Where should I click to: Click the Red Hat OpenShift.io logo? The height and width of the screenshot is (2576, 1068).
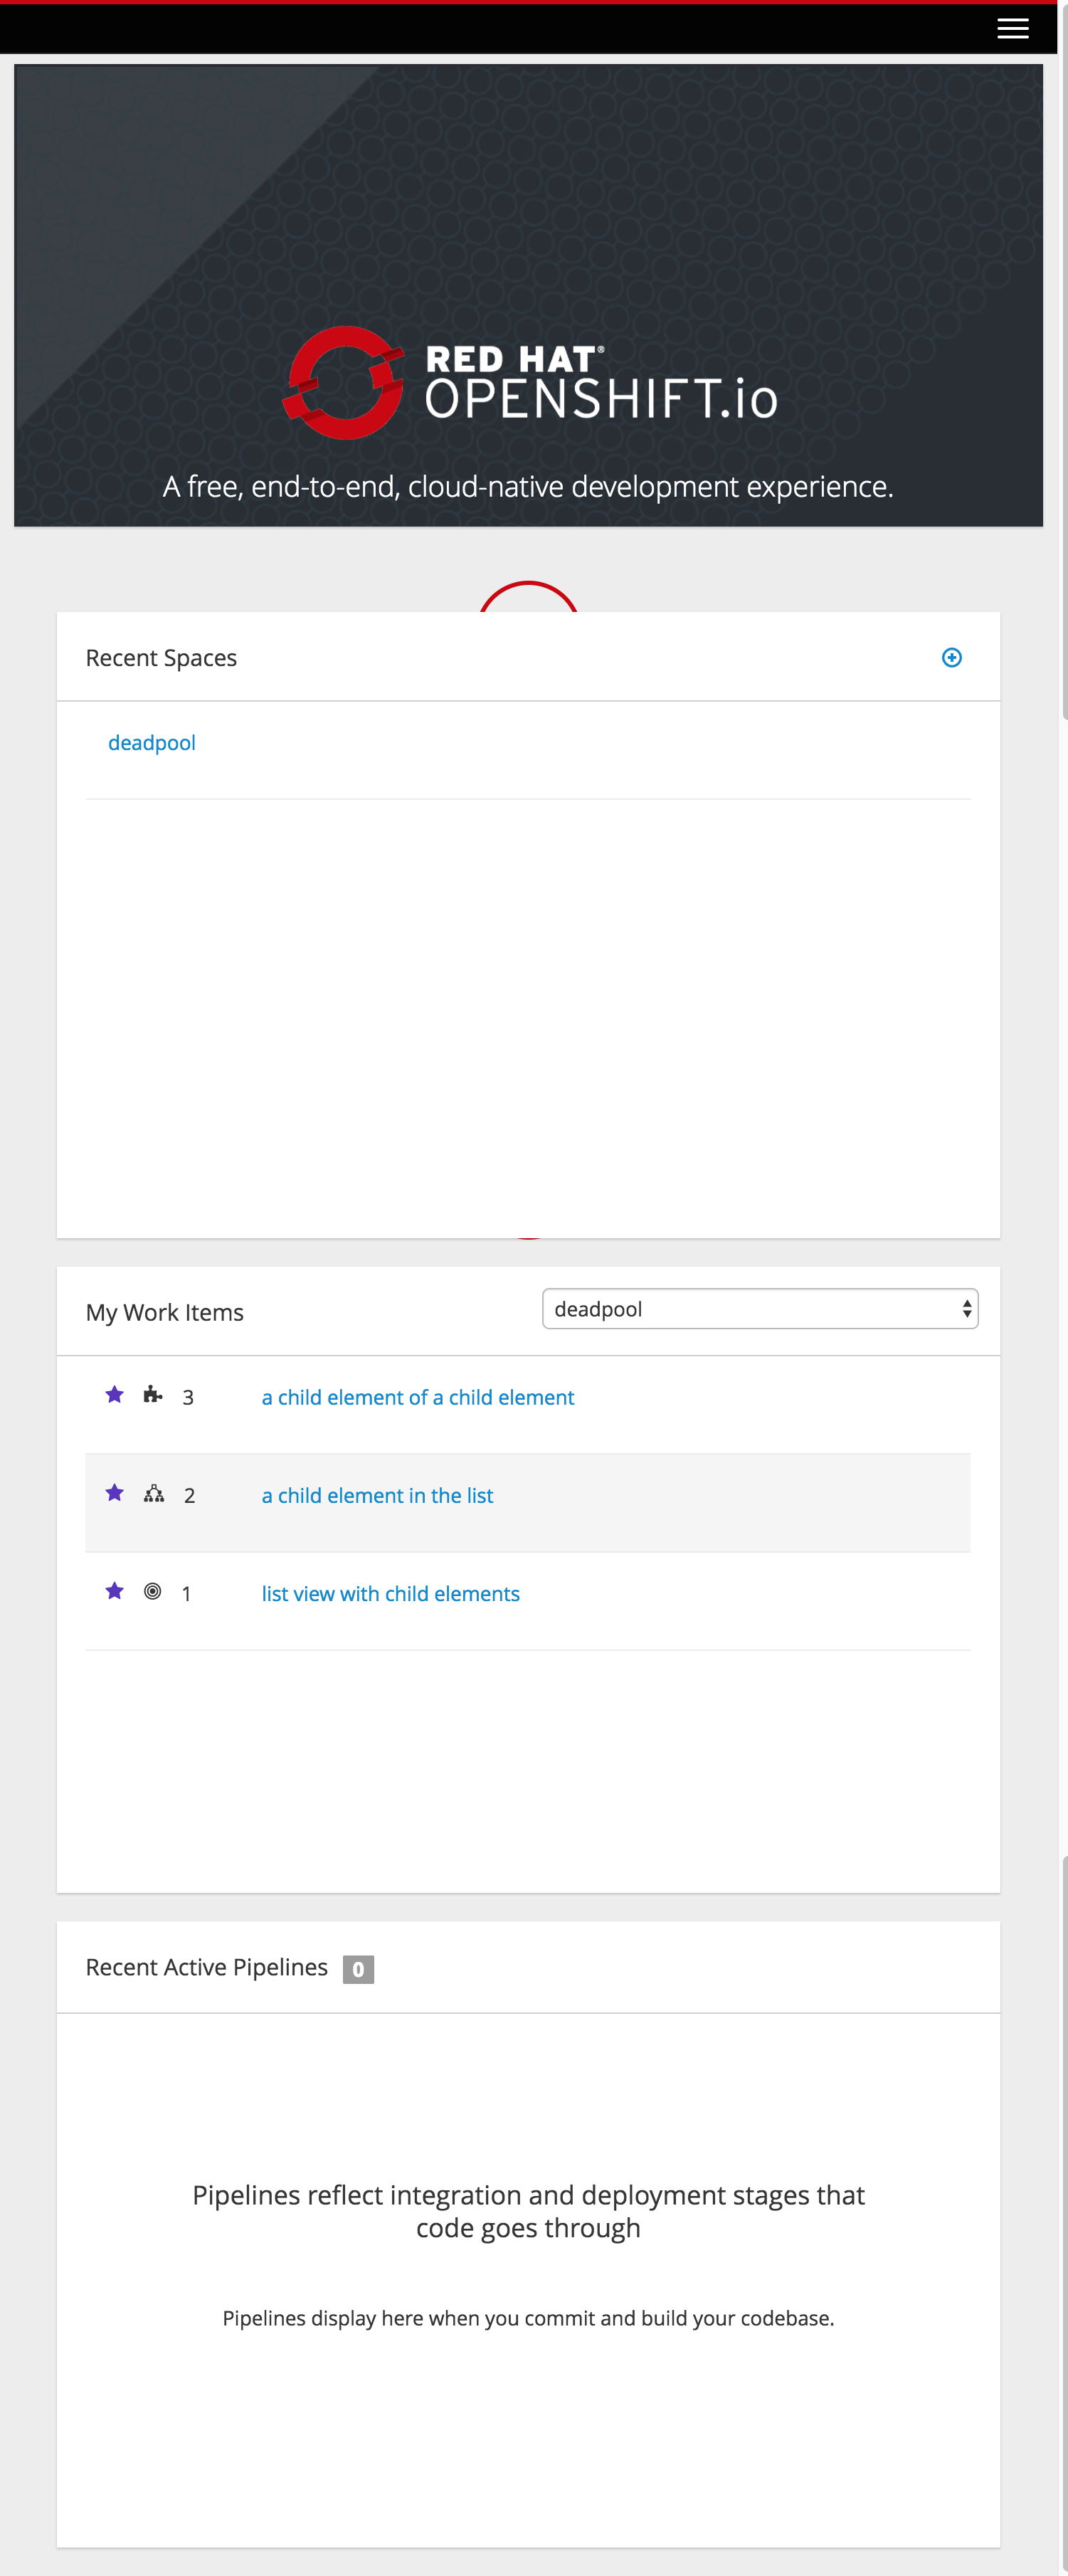coord(529,382)
